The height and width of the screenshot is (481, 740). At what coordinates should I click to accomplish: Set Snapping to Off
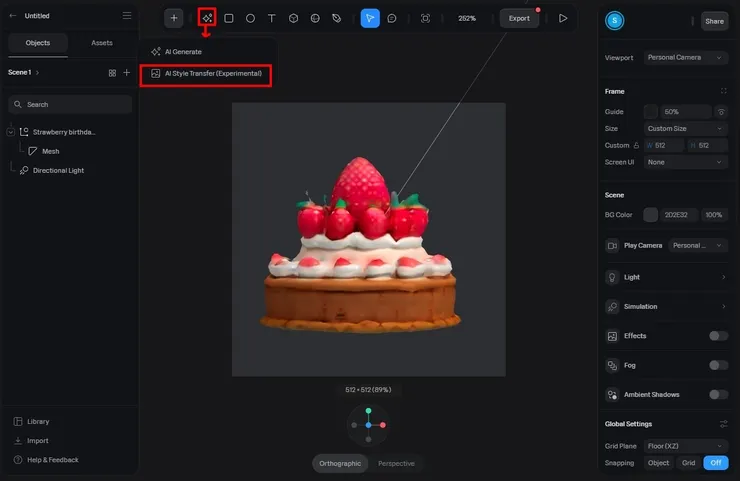coord(716,463)
